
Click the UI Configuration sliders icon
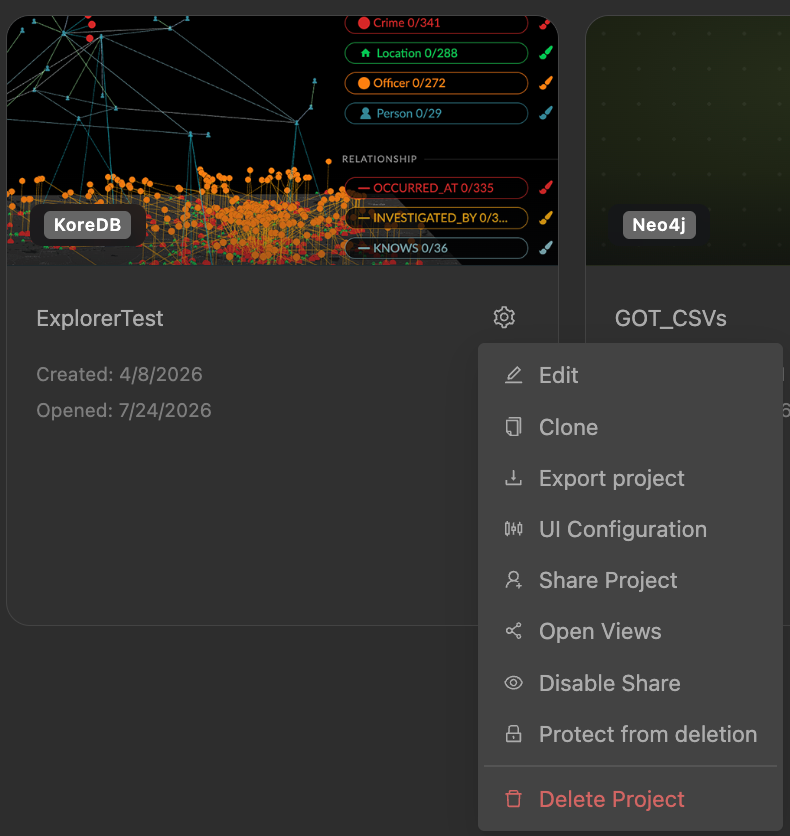(x=513, y=529)
